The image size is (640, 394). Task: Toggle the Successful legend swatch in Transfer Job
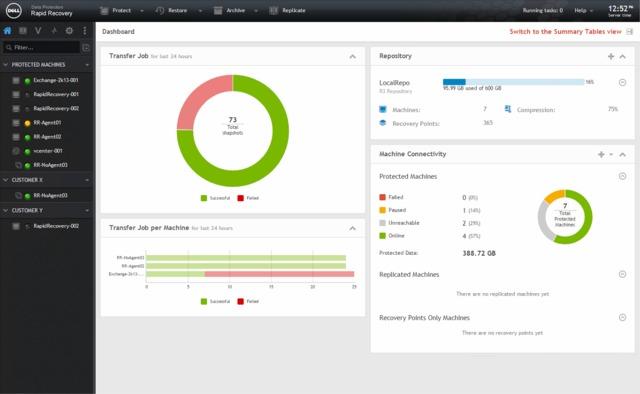tap(204, 198)
